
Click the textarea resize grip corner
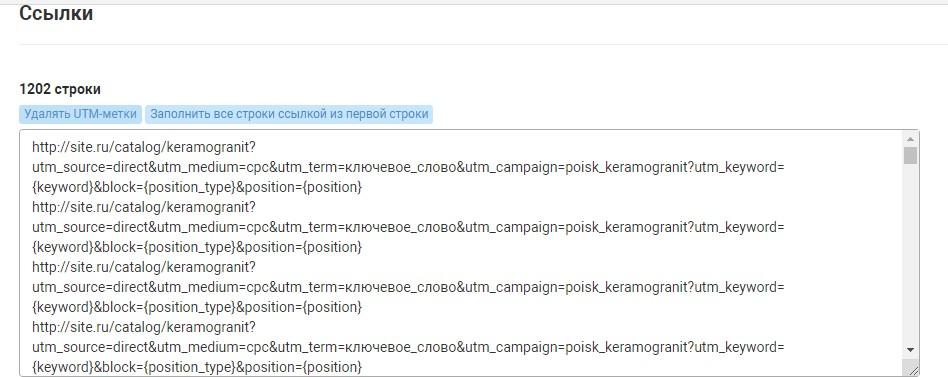(x=912, y=369)
